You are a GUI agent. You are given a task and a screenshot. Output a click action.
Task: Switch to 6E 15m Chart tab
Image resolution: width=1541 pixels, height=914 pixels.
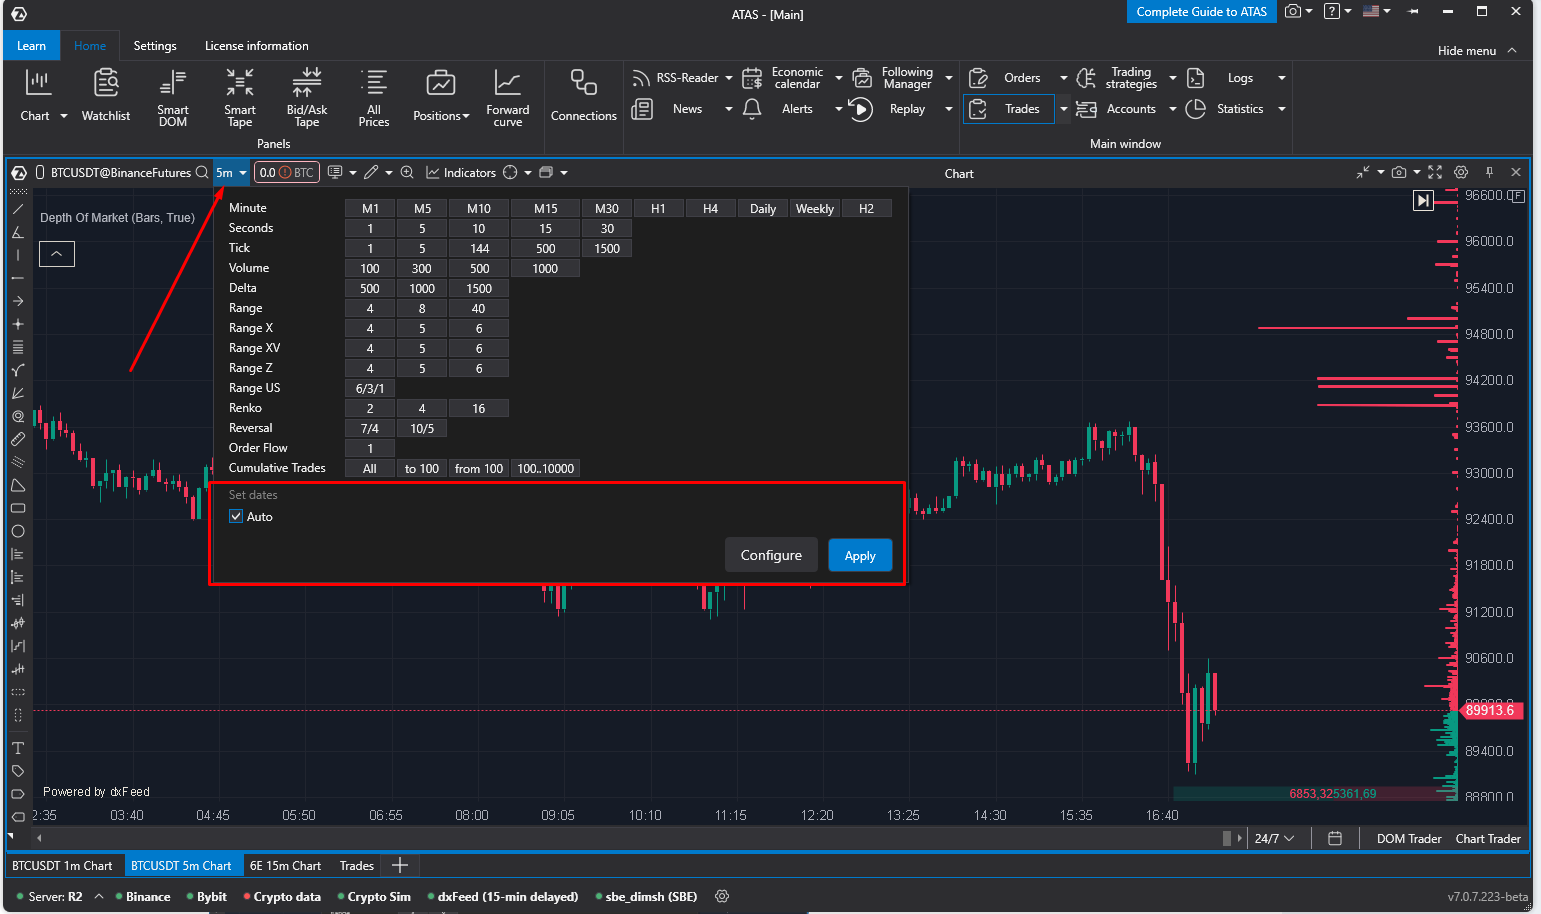tap(285, 866)
